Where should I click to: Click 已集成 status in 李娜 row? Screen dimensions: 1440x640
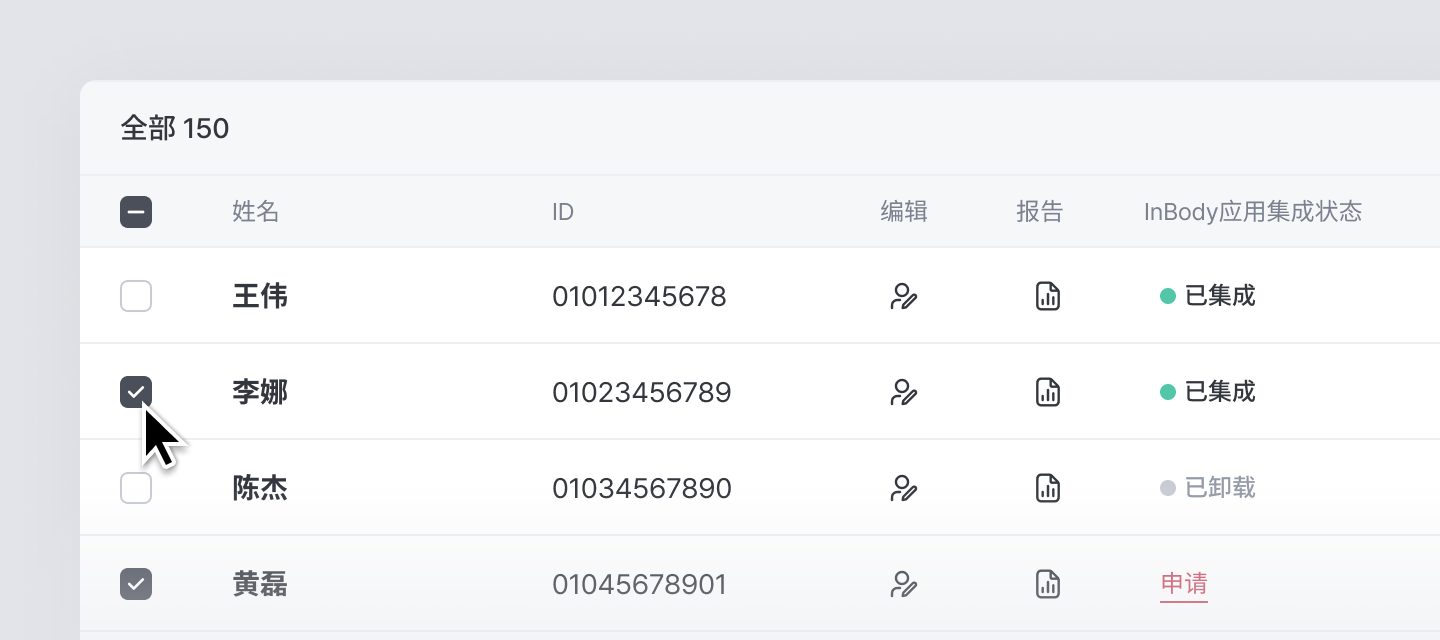[x=1208, y=392]
